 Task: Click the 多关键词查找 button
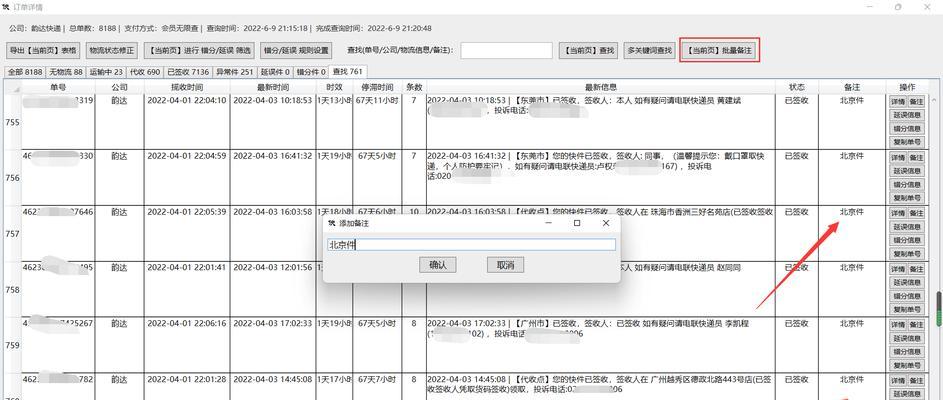pos(649,51)
